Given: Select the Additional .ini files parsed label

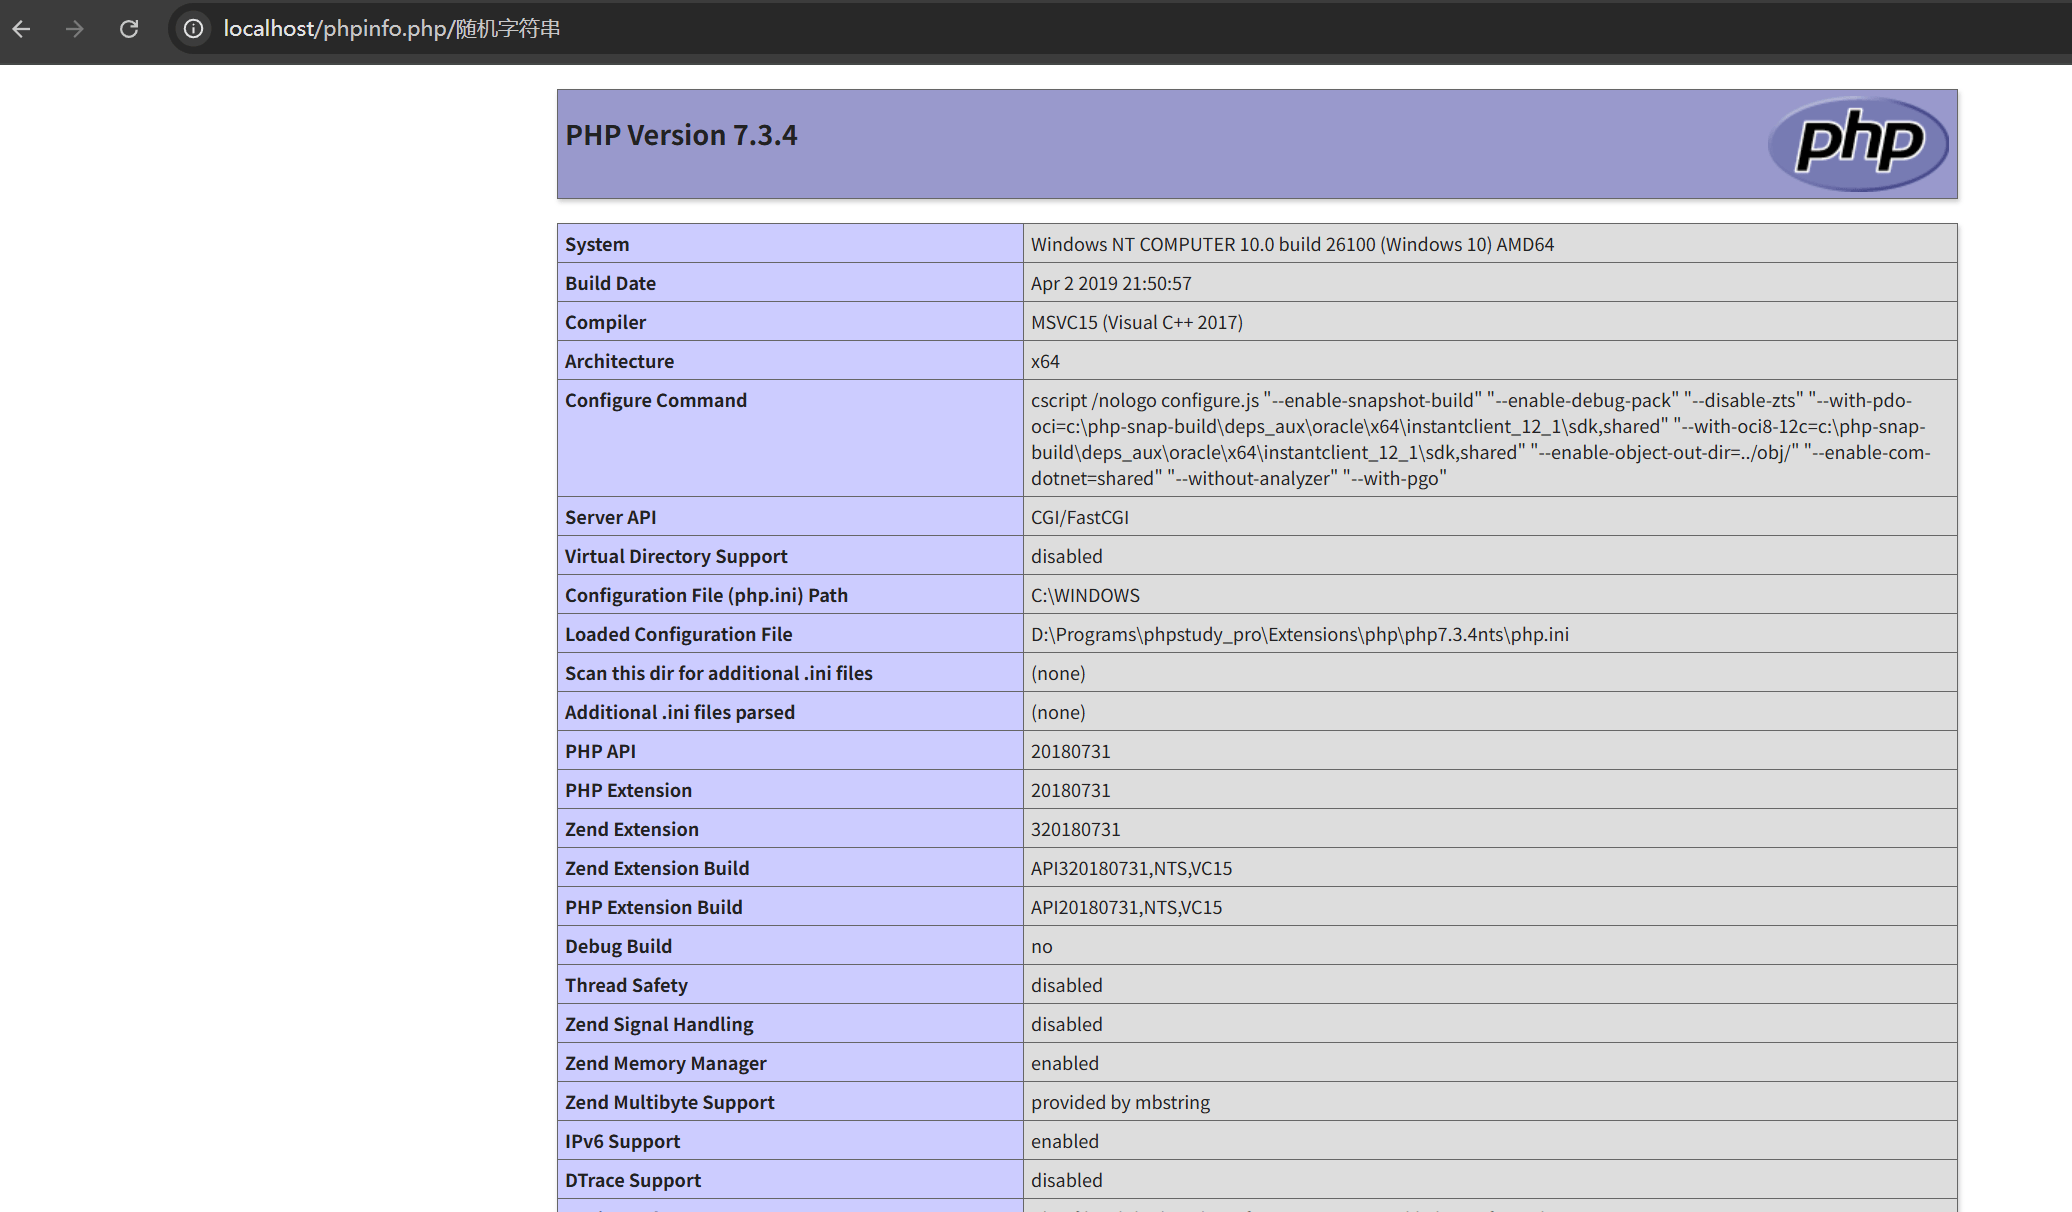Looking at the screenshot, I should (680, 712).
